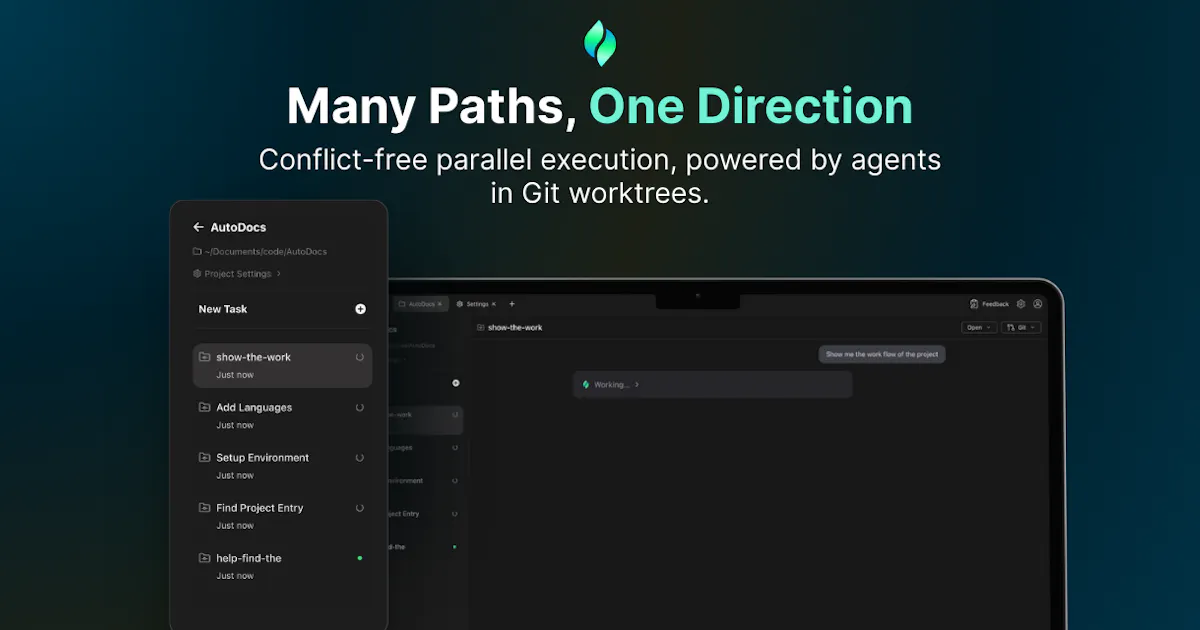This screenshot has width=1200, height=630.
Task: Click the loading spinner on show-the-work task
Action: tap(360, 357)
